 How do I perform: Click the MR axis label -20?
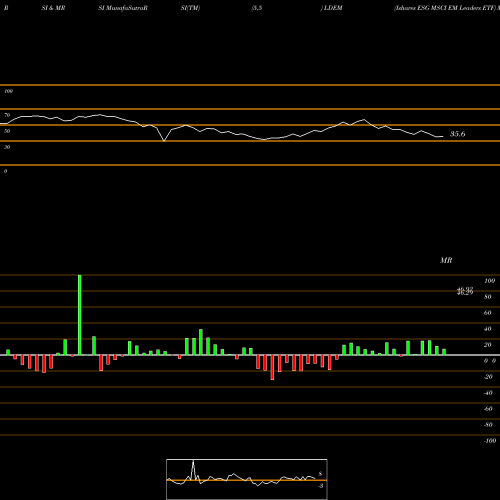click(x=488, y=377)
